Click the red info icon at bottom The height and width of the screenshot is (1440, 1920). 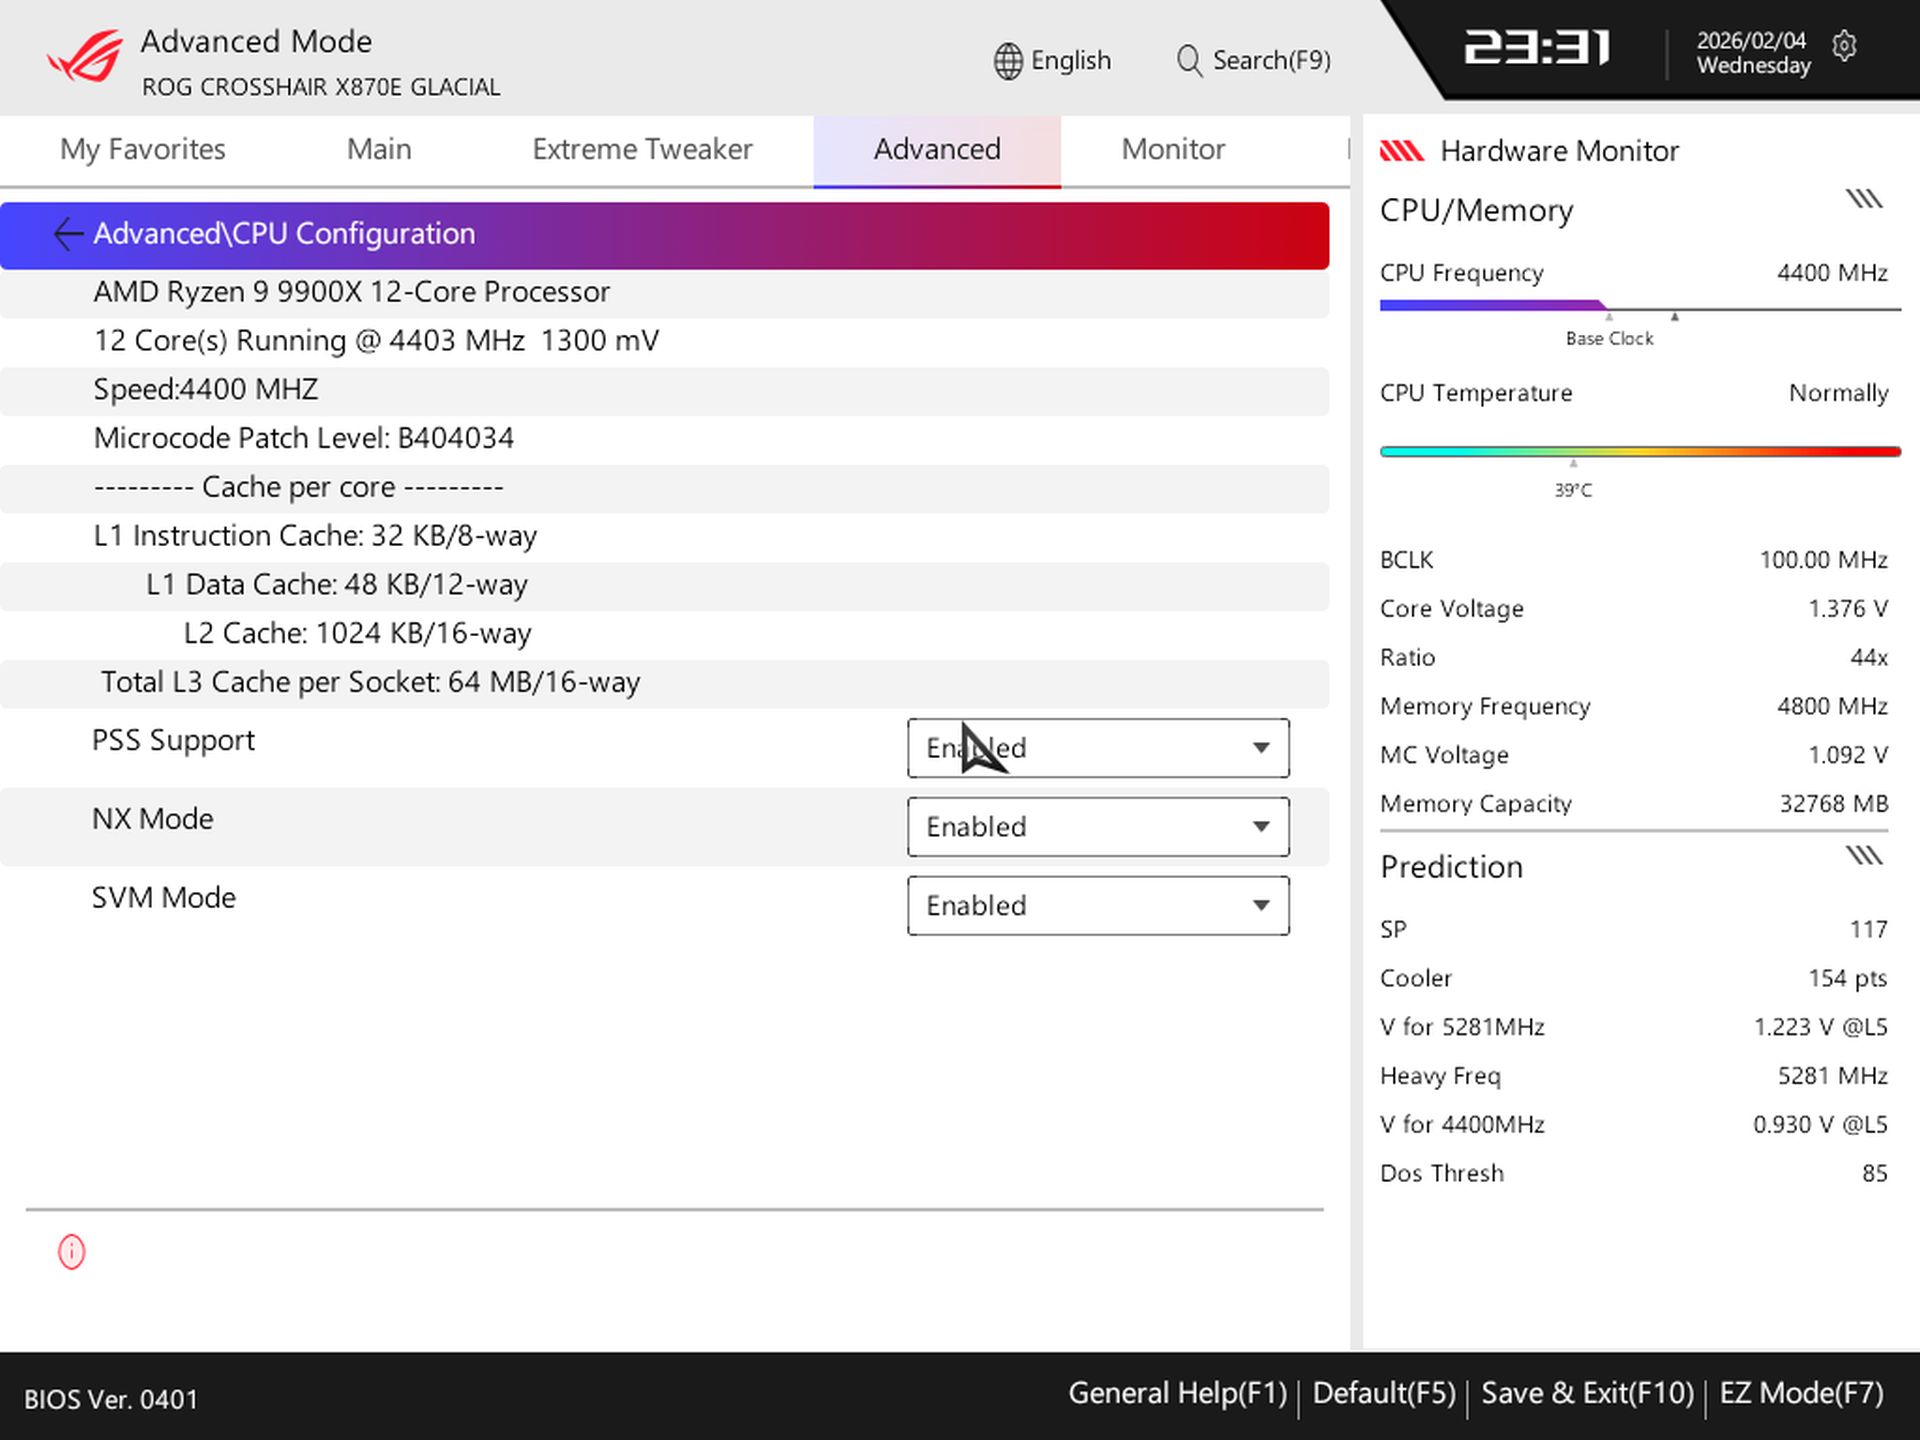[x=72, y=1251]
